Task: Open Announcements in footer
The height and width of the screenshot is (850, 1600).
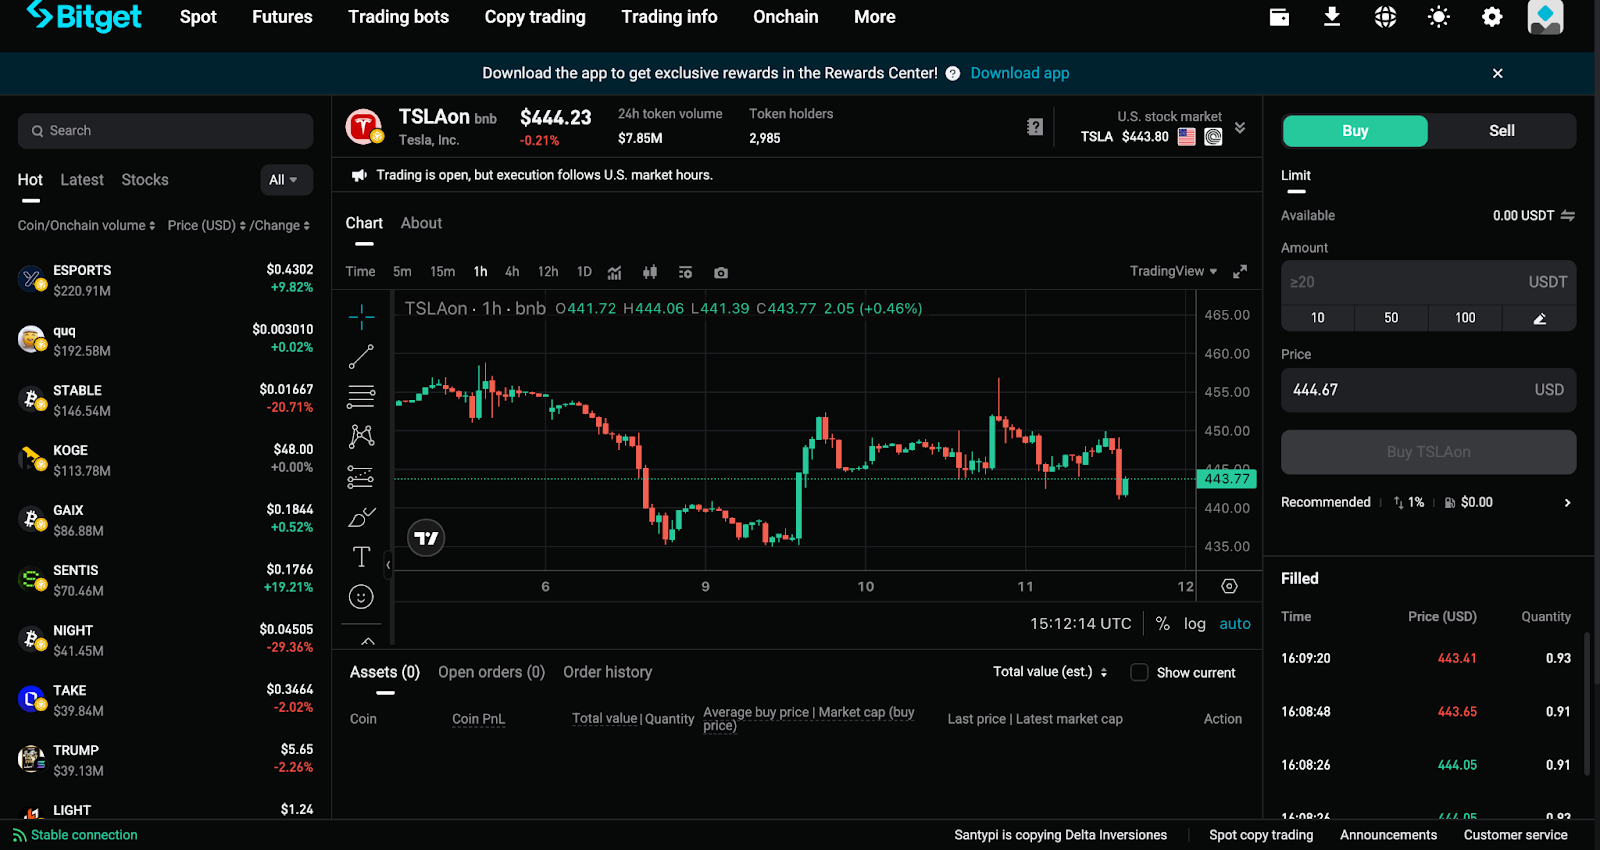Action: [x=1388, y=835]
